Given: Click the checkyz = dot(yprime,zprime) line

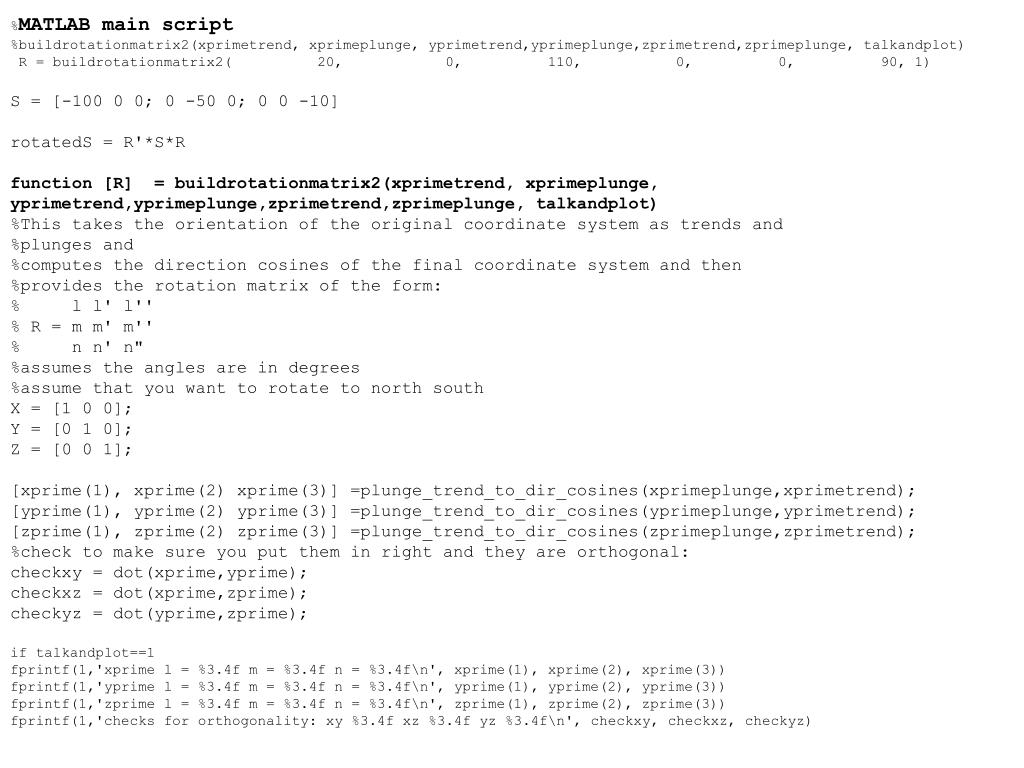Looking at the screenshot, I should [x=159, y=614].
